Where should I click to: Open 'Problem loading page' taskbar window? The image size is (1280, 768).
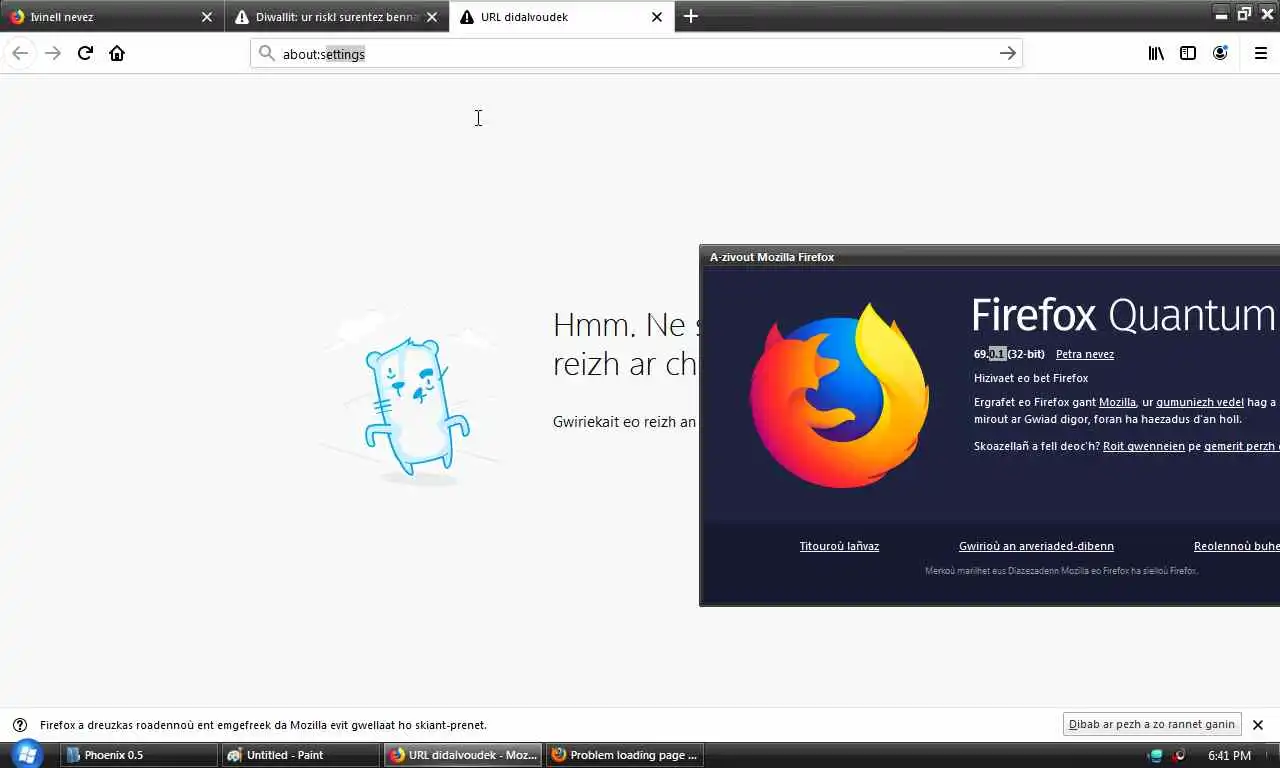pos(625,755)
